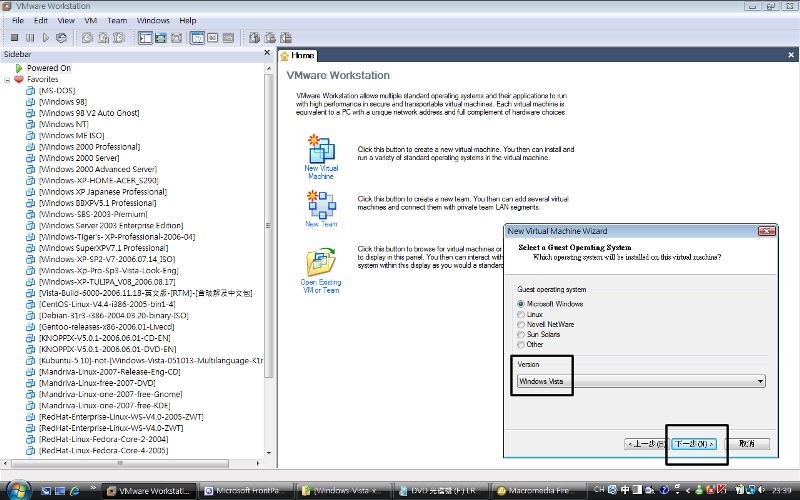This screenshot has width=800, height=500.
Task: Click the Internet Explorer quick launch icon
Action: tap(75, 491)
